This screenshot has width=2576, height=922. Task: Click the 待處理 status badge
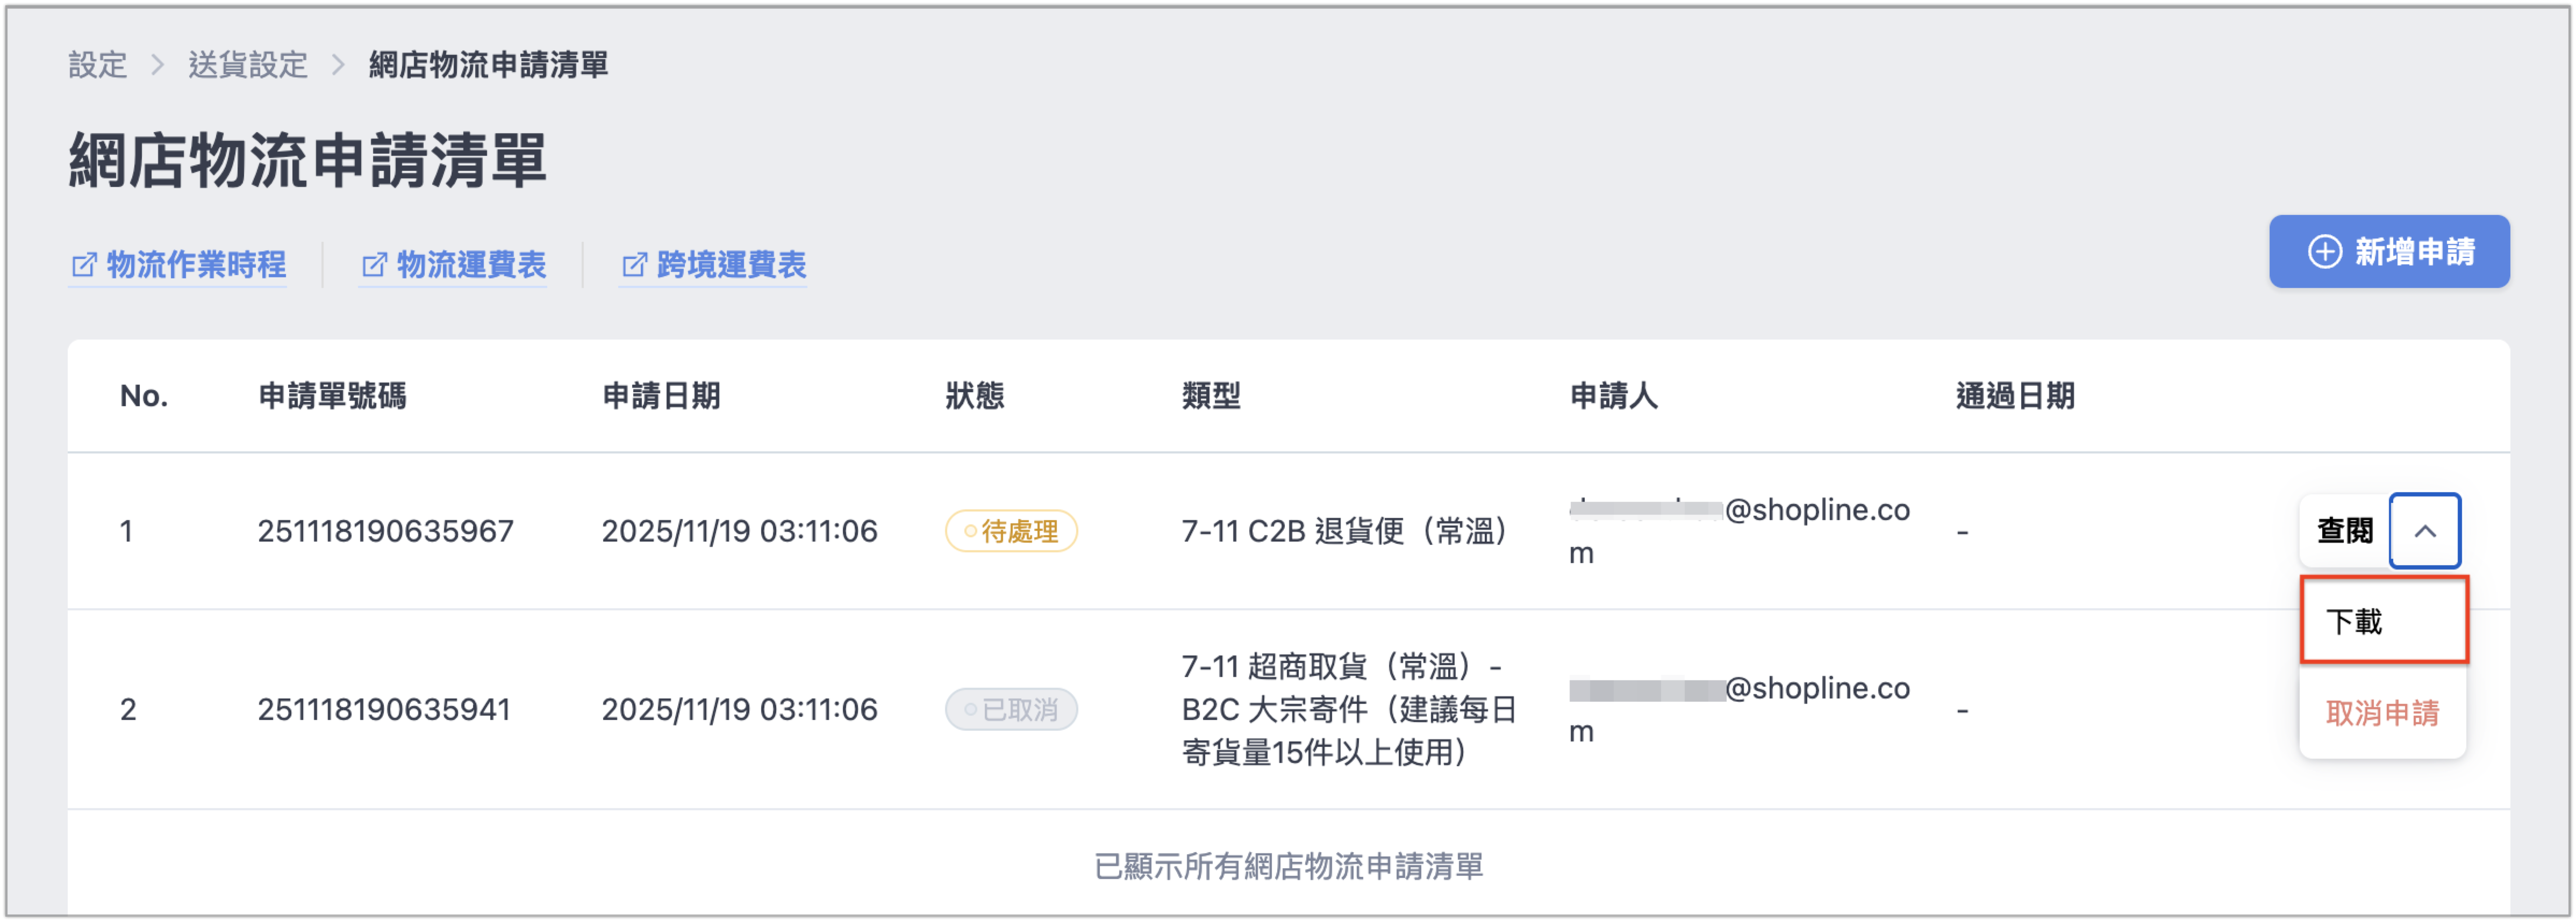[x=1011, y=531]
